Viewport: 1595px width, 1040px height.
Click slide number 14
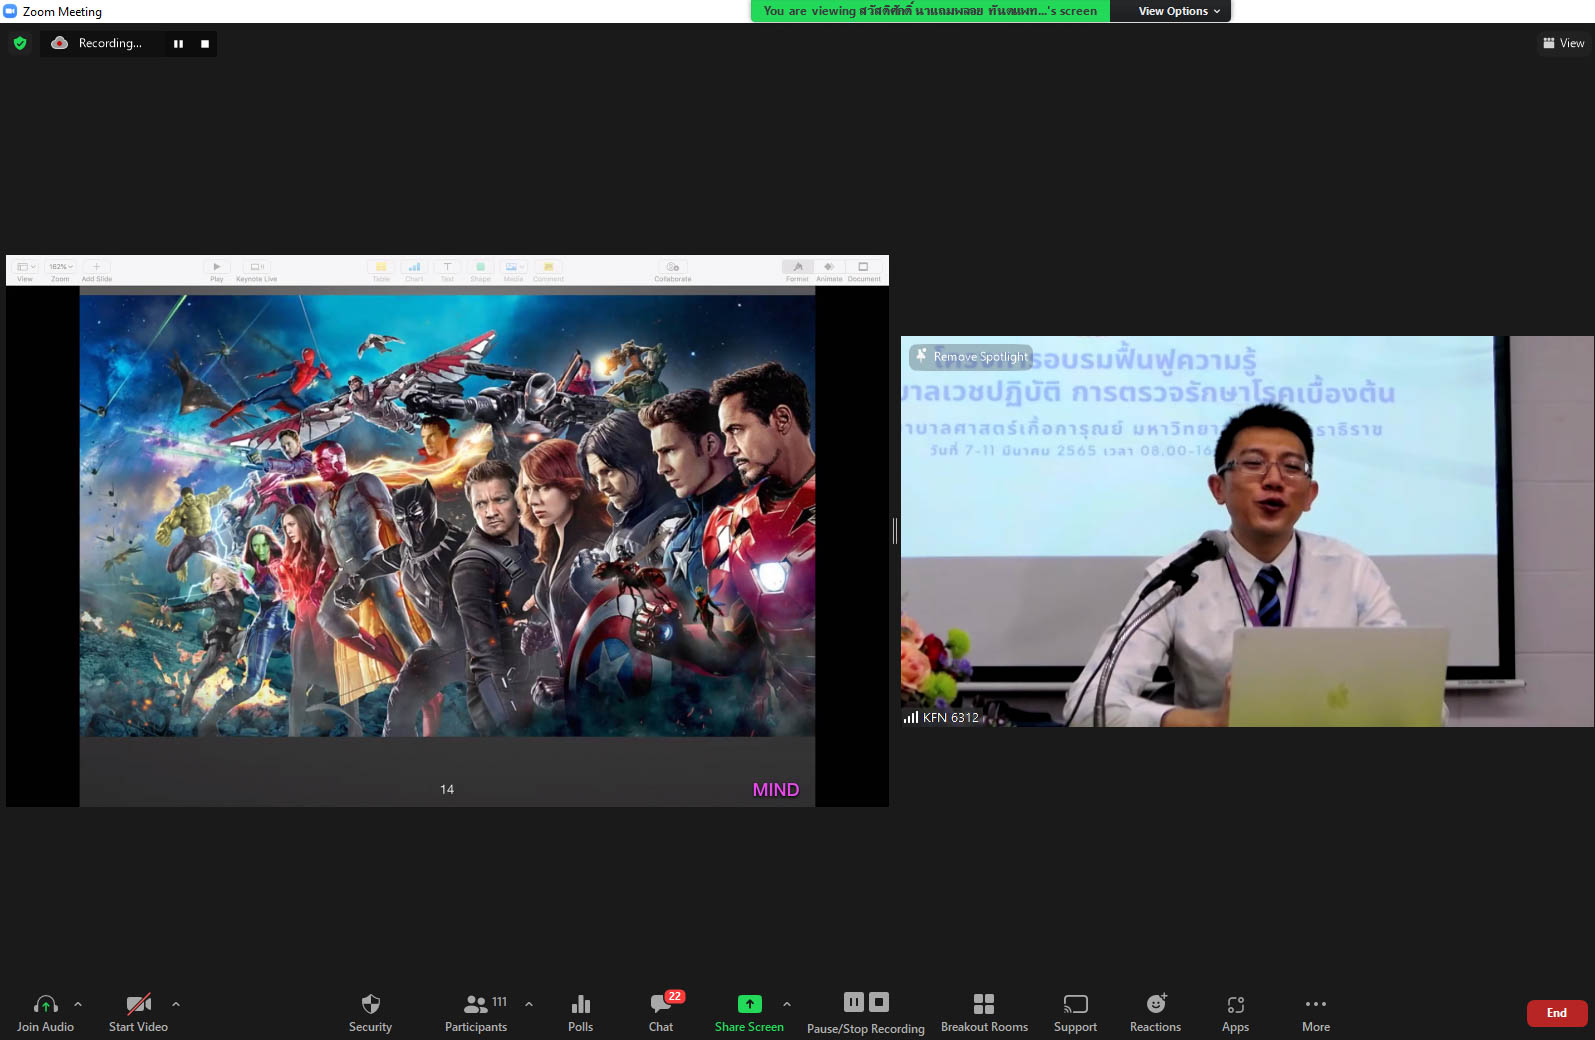pos(447,790)
